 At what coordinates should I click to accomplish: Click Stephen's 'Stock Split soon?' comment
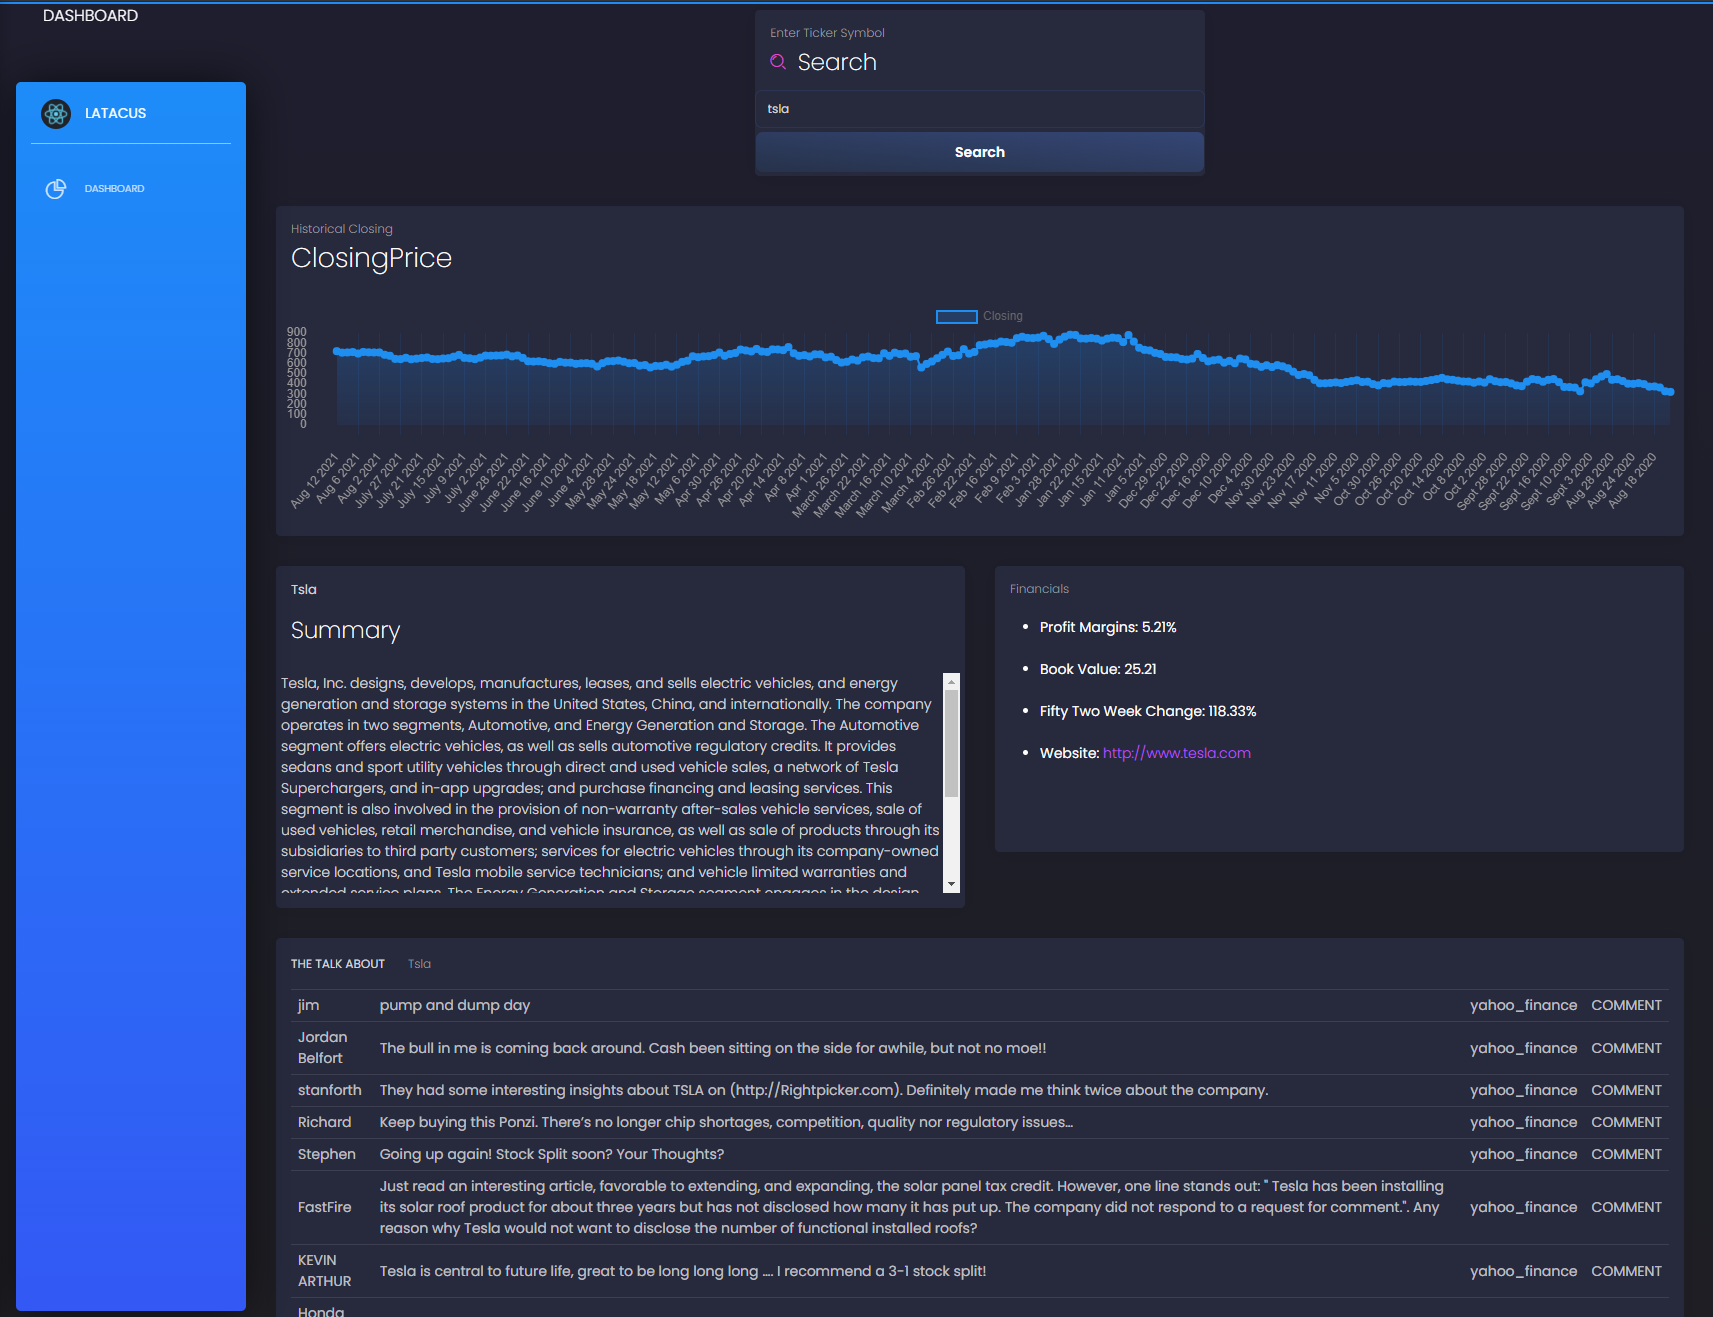point(552,1154)
